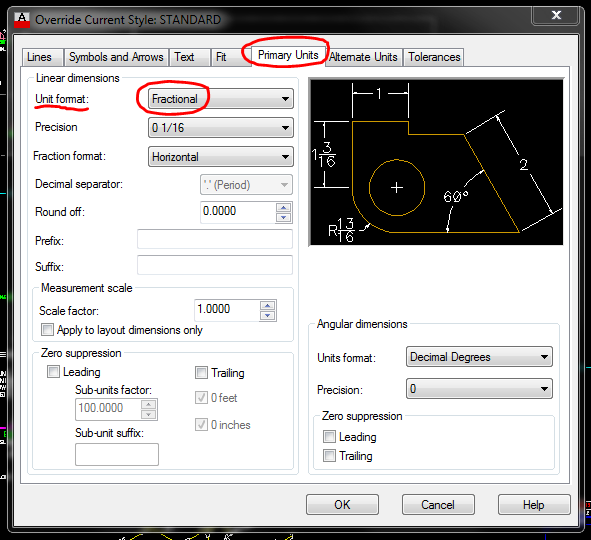Check Trailing zero suppression for linear dimensions

(x=201, y=373)
